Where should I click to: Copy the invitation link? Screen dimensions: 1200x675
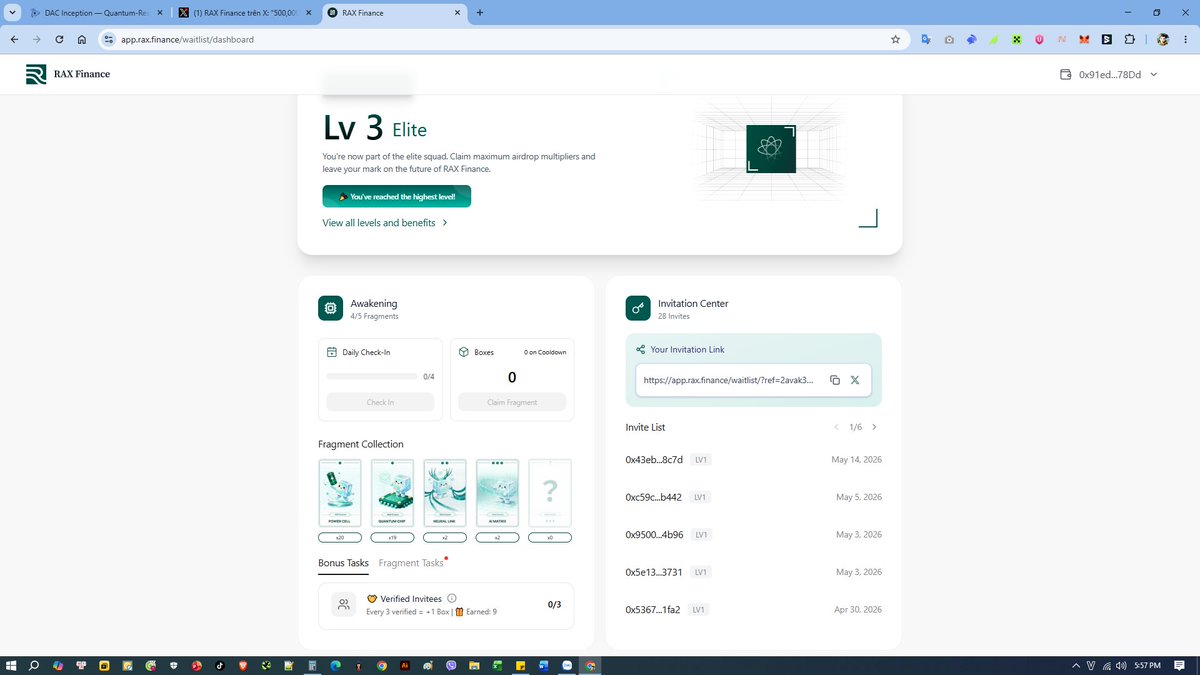point(835,380)
